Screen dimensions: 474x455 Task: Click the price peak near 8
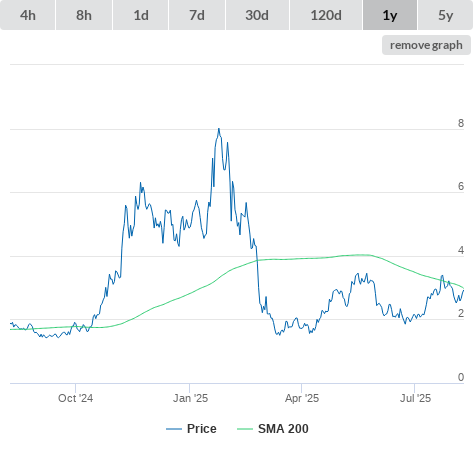click(x=219, y=129)
